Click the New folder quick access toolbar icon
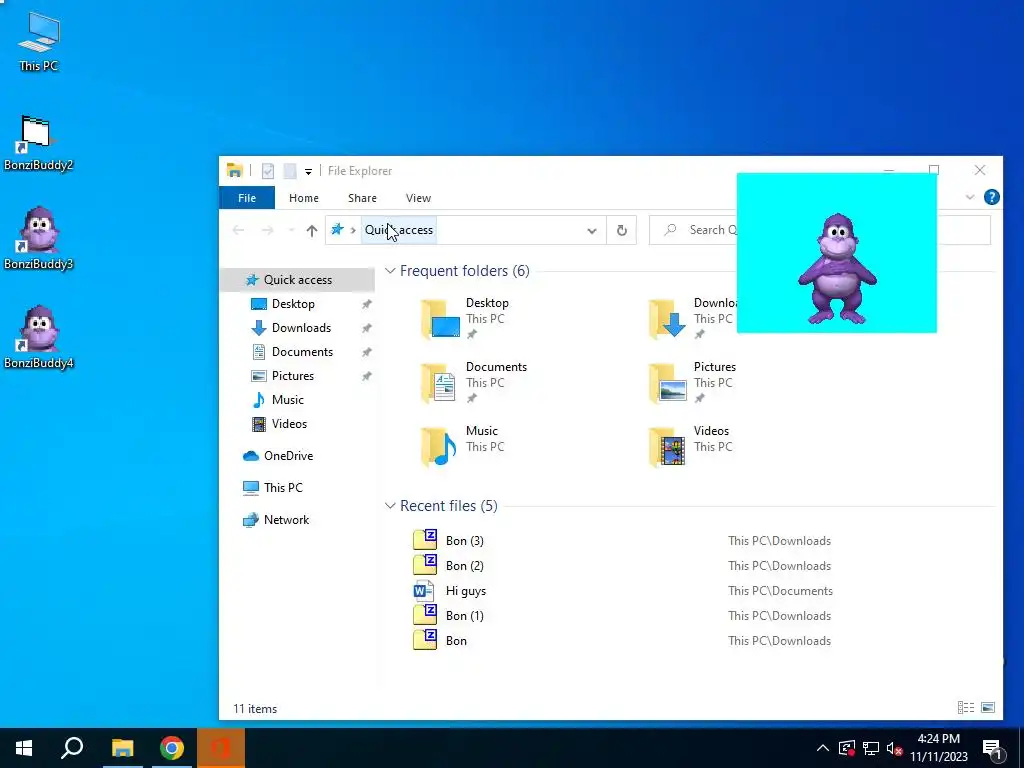The height and width of the screenshot is (768, 1024). pyautogui.click(x=290, y=171)
